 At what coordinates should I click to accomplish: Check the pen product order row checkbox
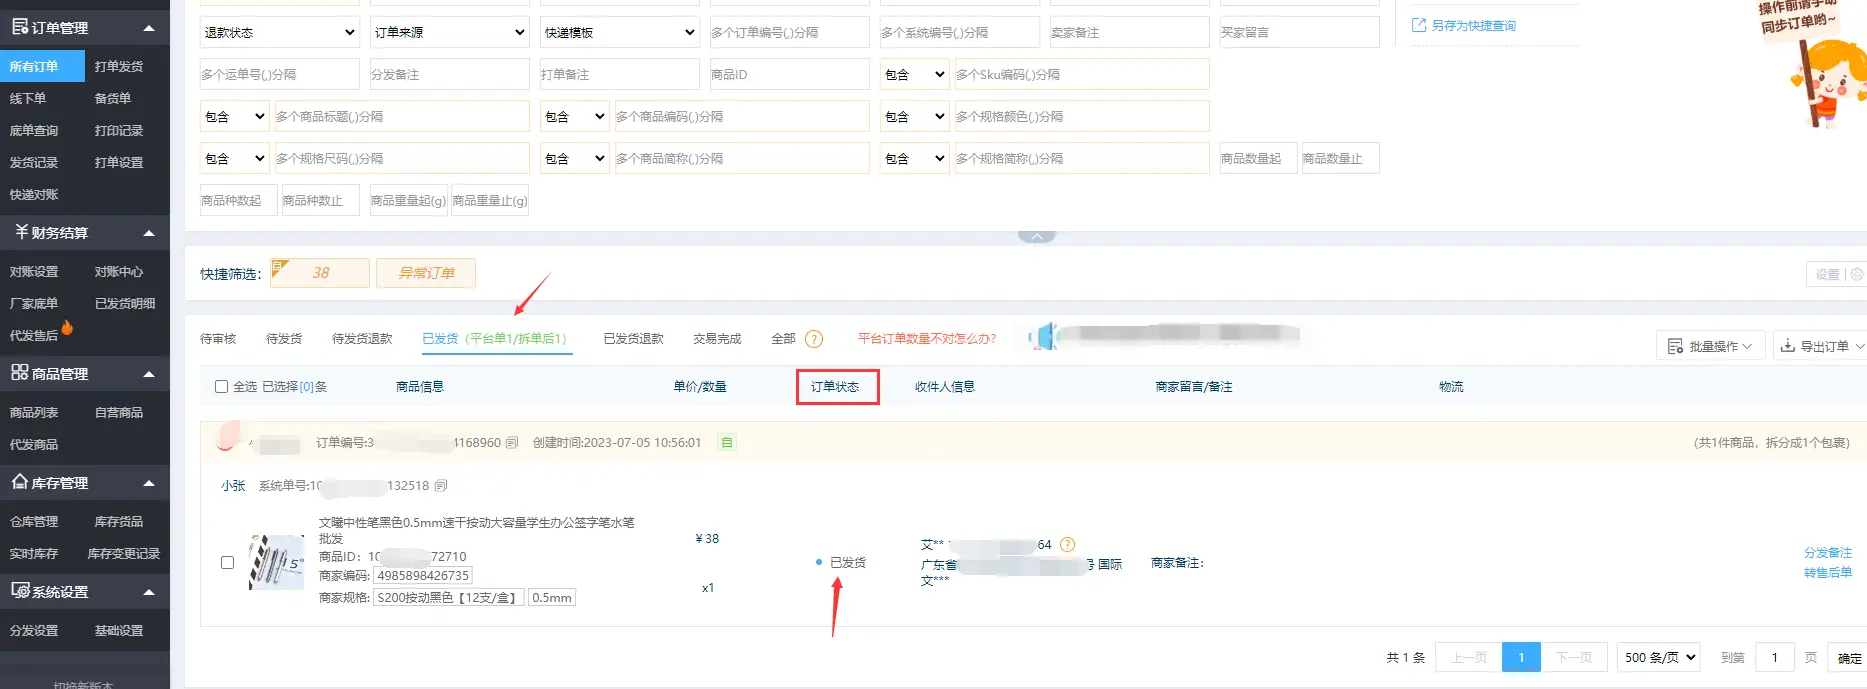point(227,563)
